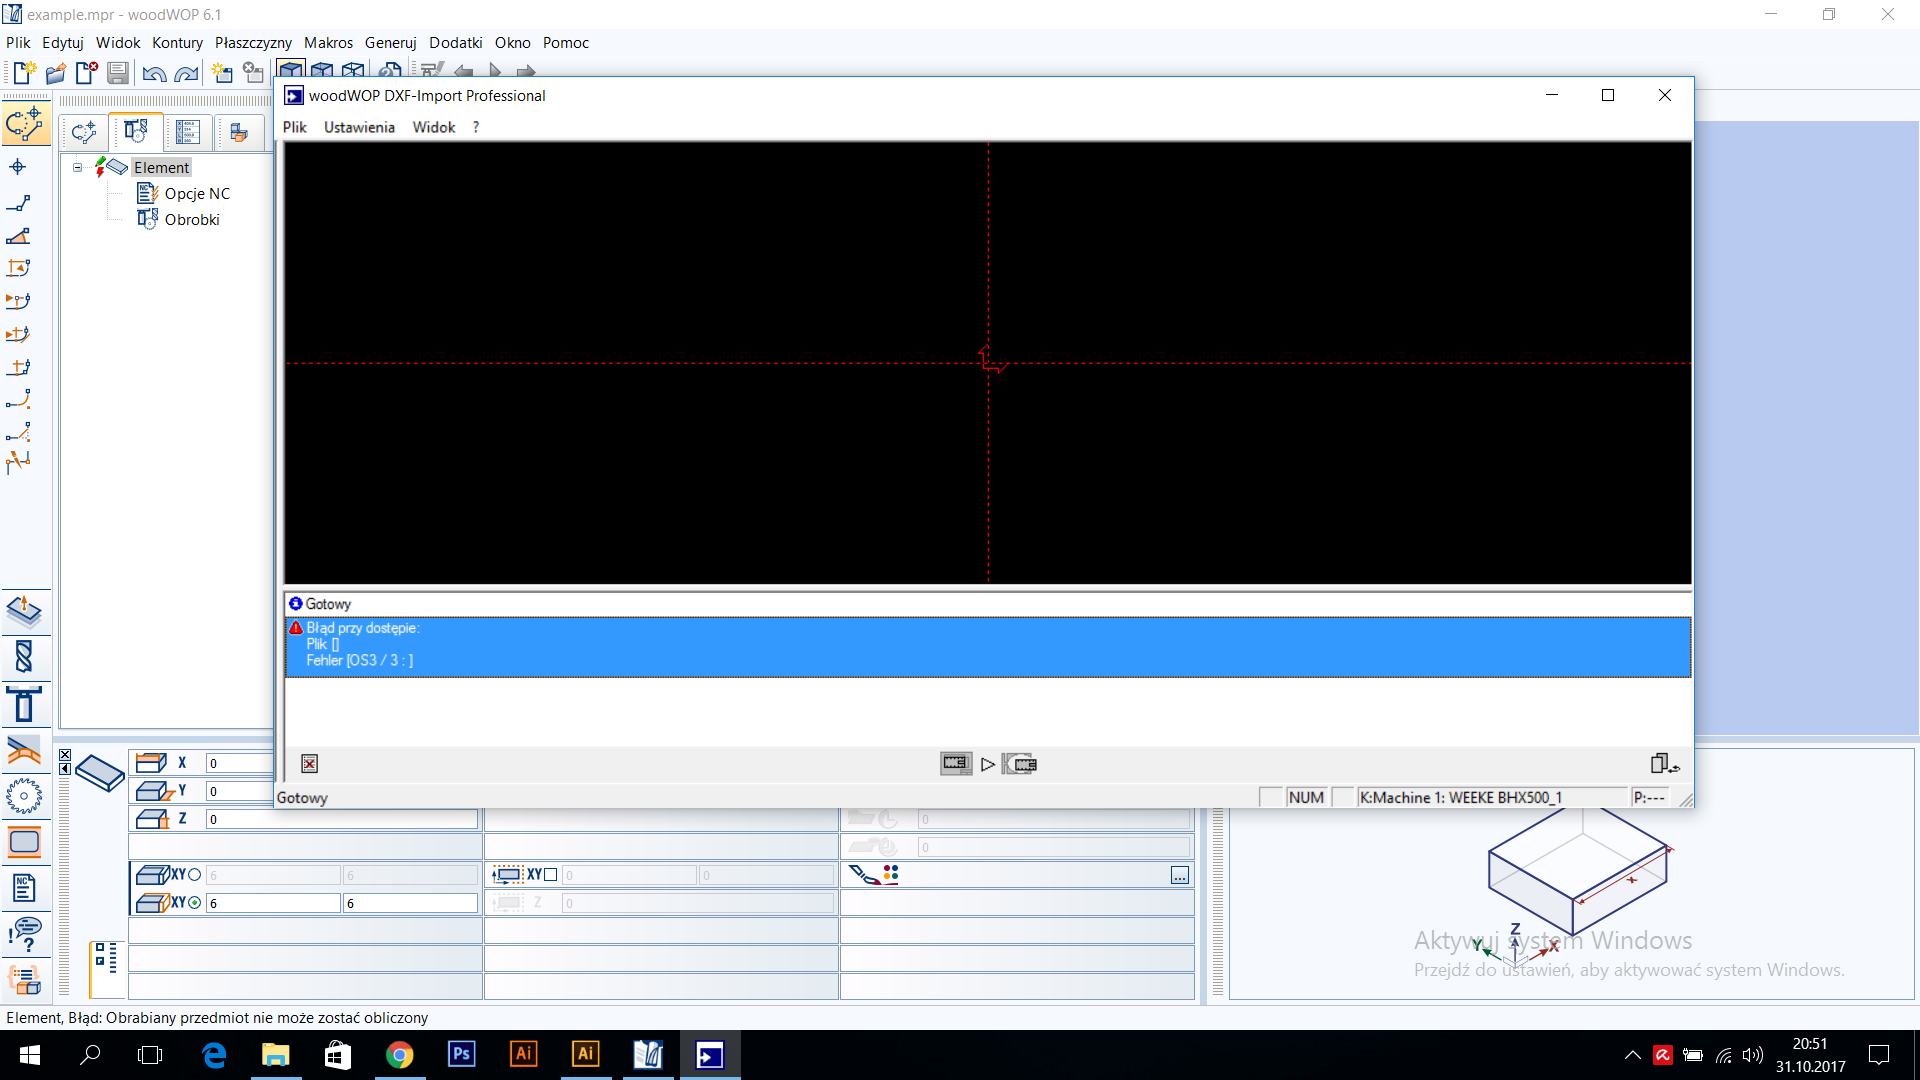Open the color palette settings icon in parameter panel
The width and height of the screenshot is (1920, 1080).
click(x=874, y=875)
